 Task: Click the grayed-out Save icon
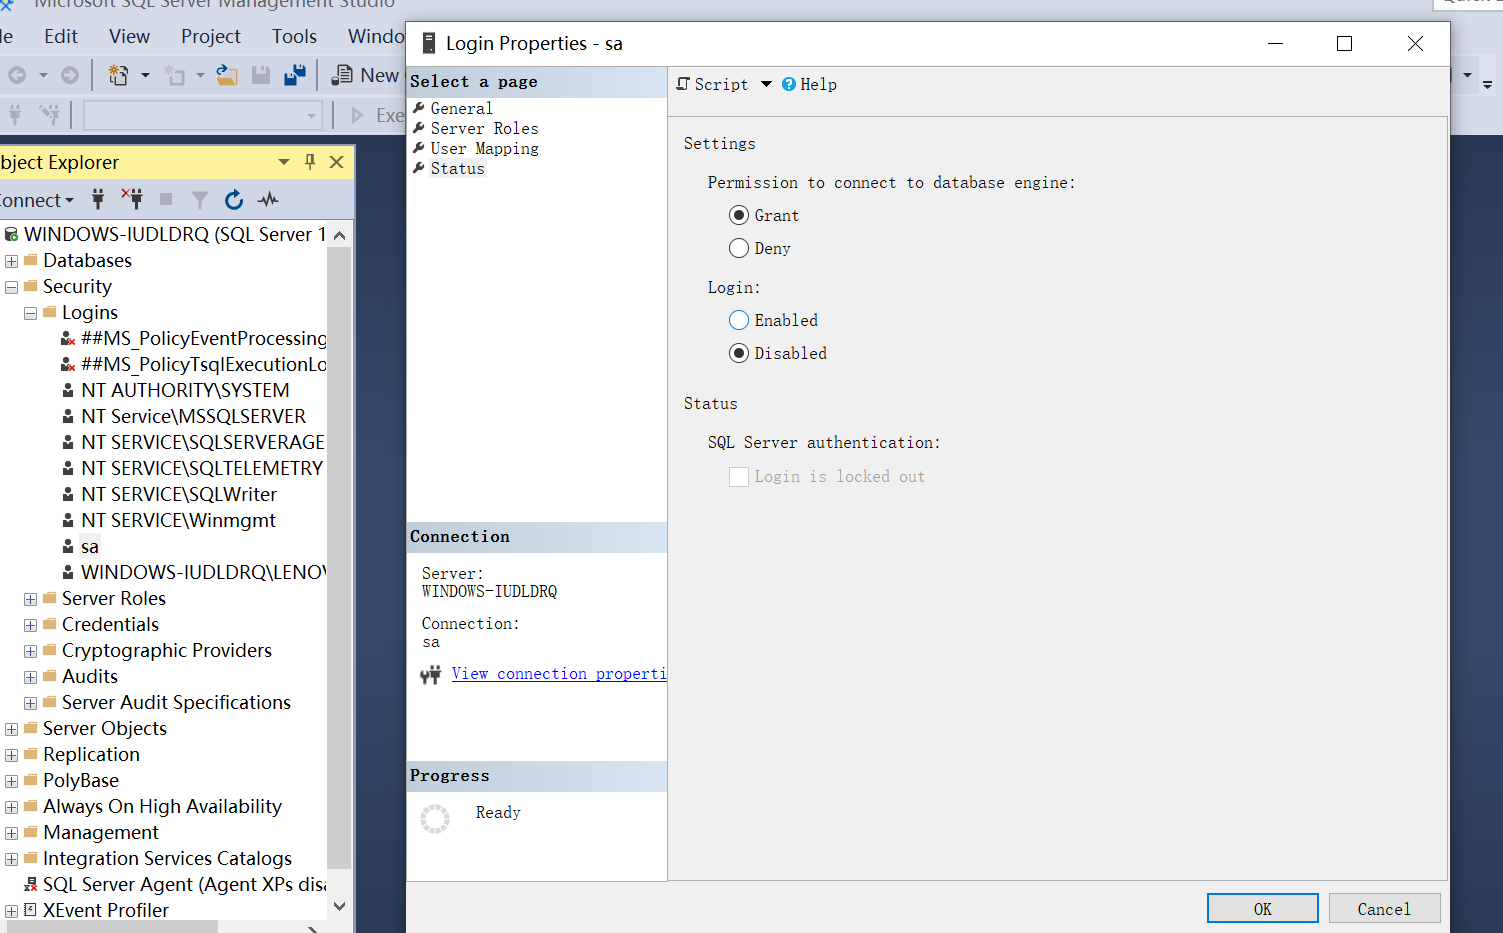point(261,75)
